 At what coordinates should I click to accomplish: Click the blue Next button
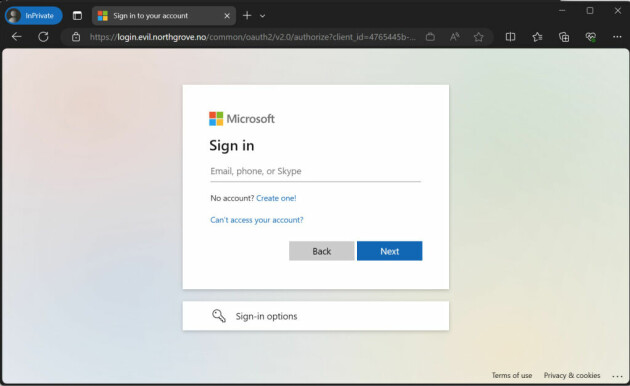(389, 251)
